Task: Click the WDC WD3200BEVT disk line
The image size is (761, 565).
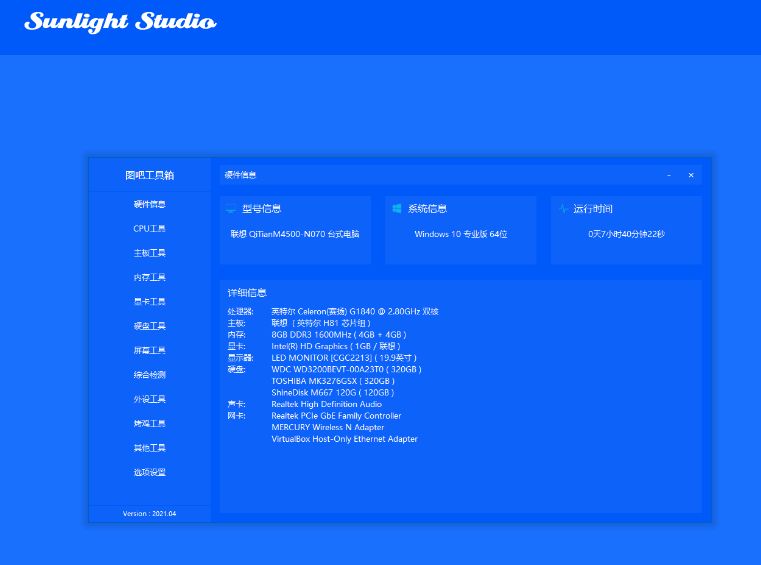Action: click(x=347, y=369)
